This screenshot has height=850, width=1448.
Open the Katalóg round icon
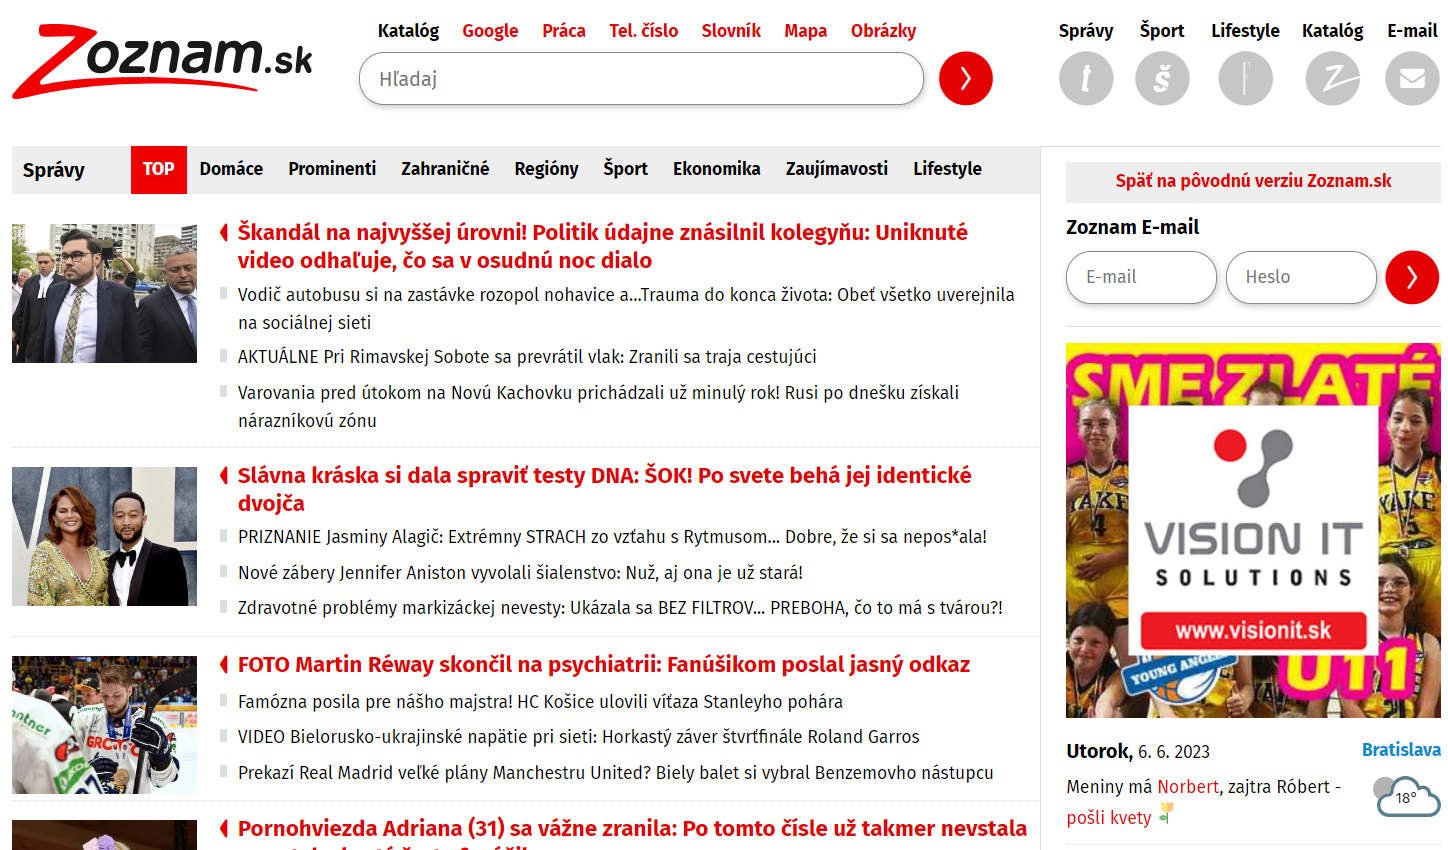click(1332, 78)
